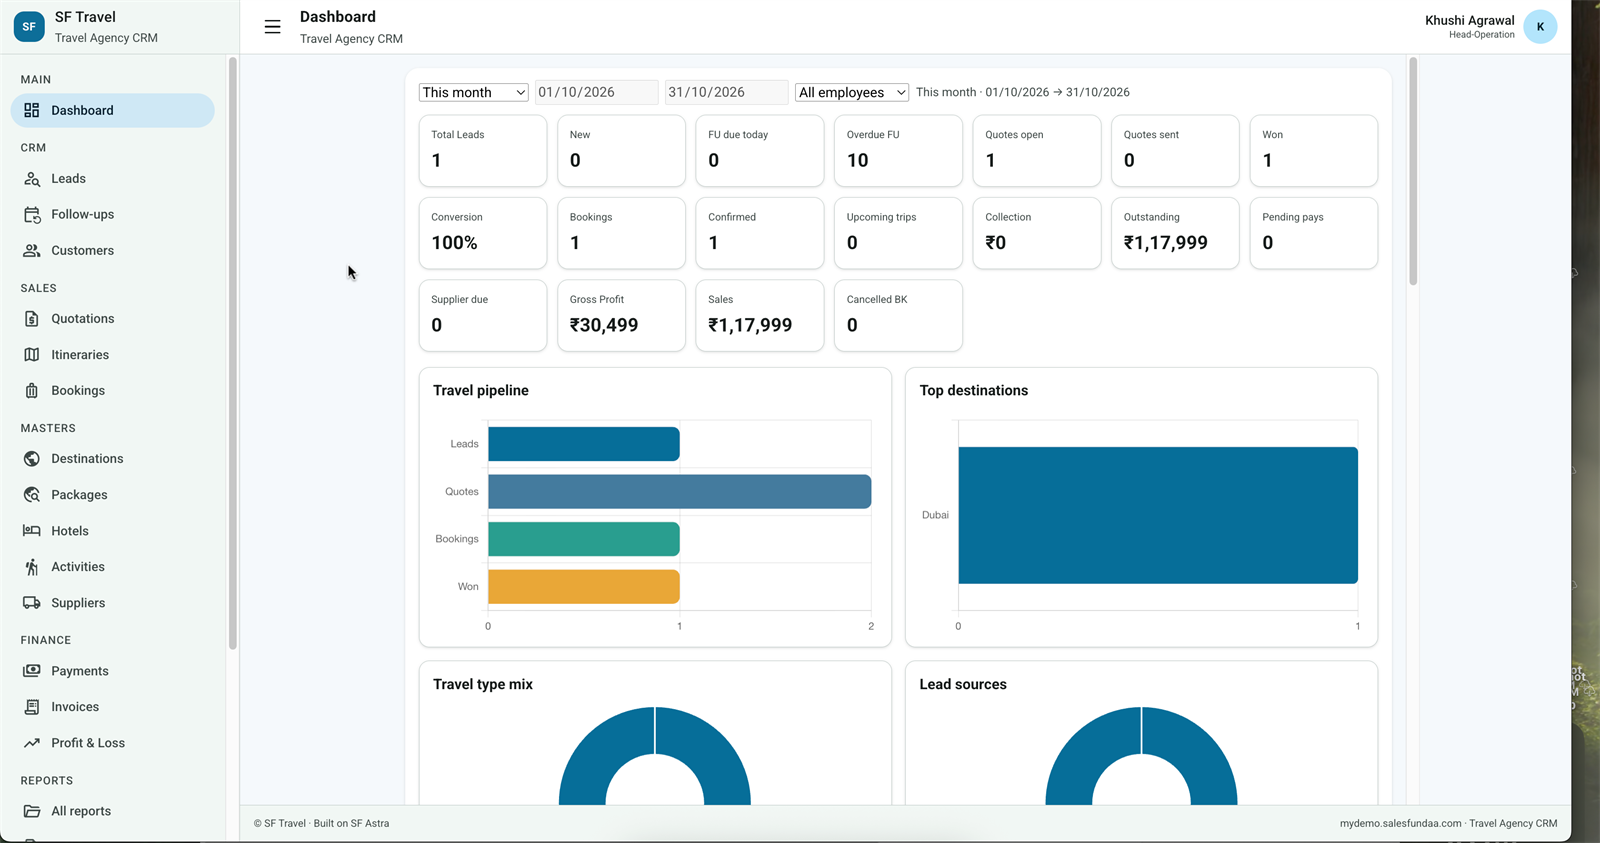Open Quotations from the sidebar

pyautogui.click(x=112, y=319)
